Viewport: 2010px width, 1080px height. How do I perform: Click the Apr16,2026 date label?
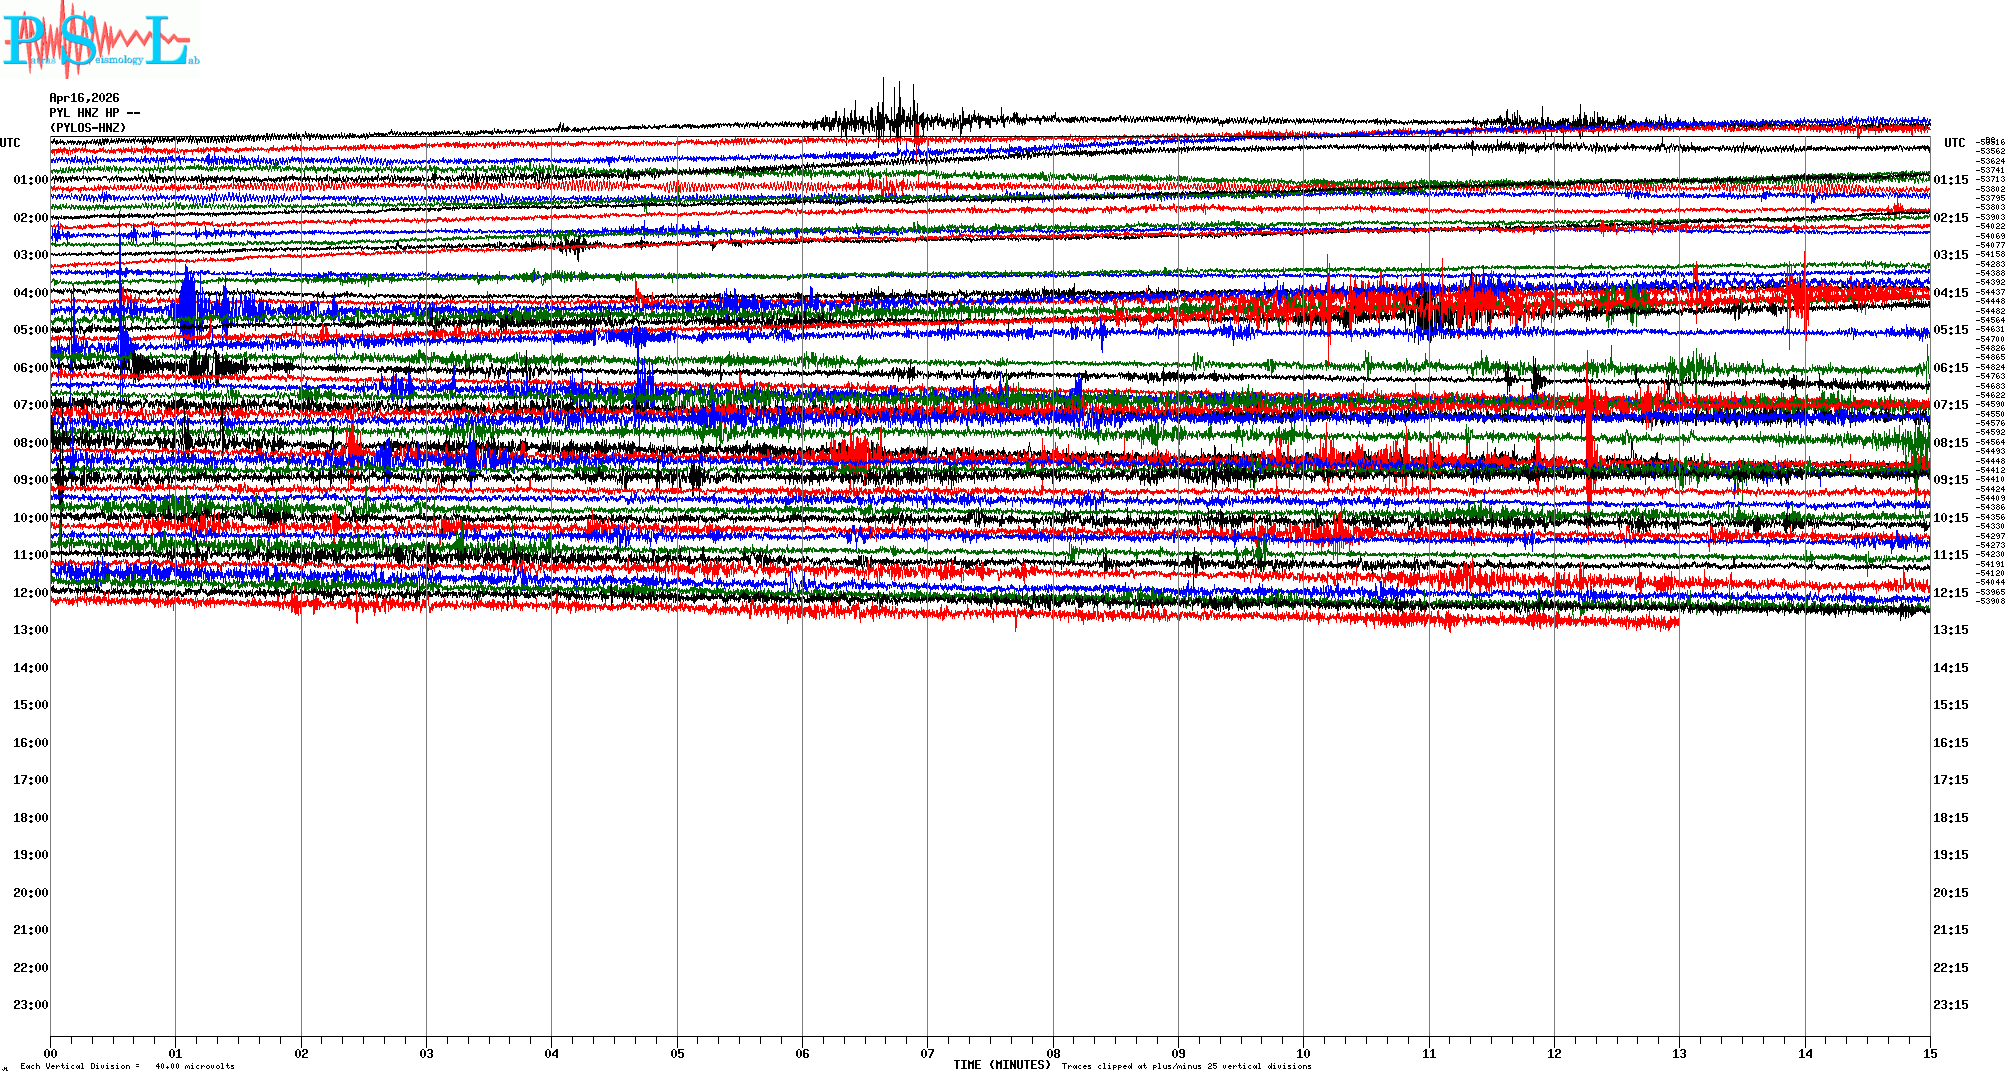(x=84, y=98)
